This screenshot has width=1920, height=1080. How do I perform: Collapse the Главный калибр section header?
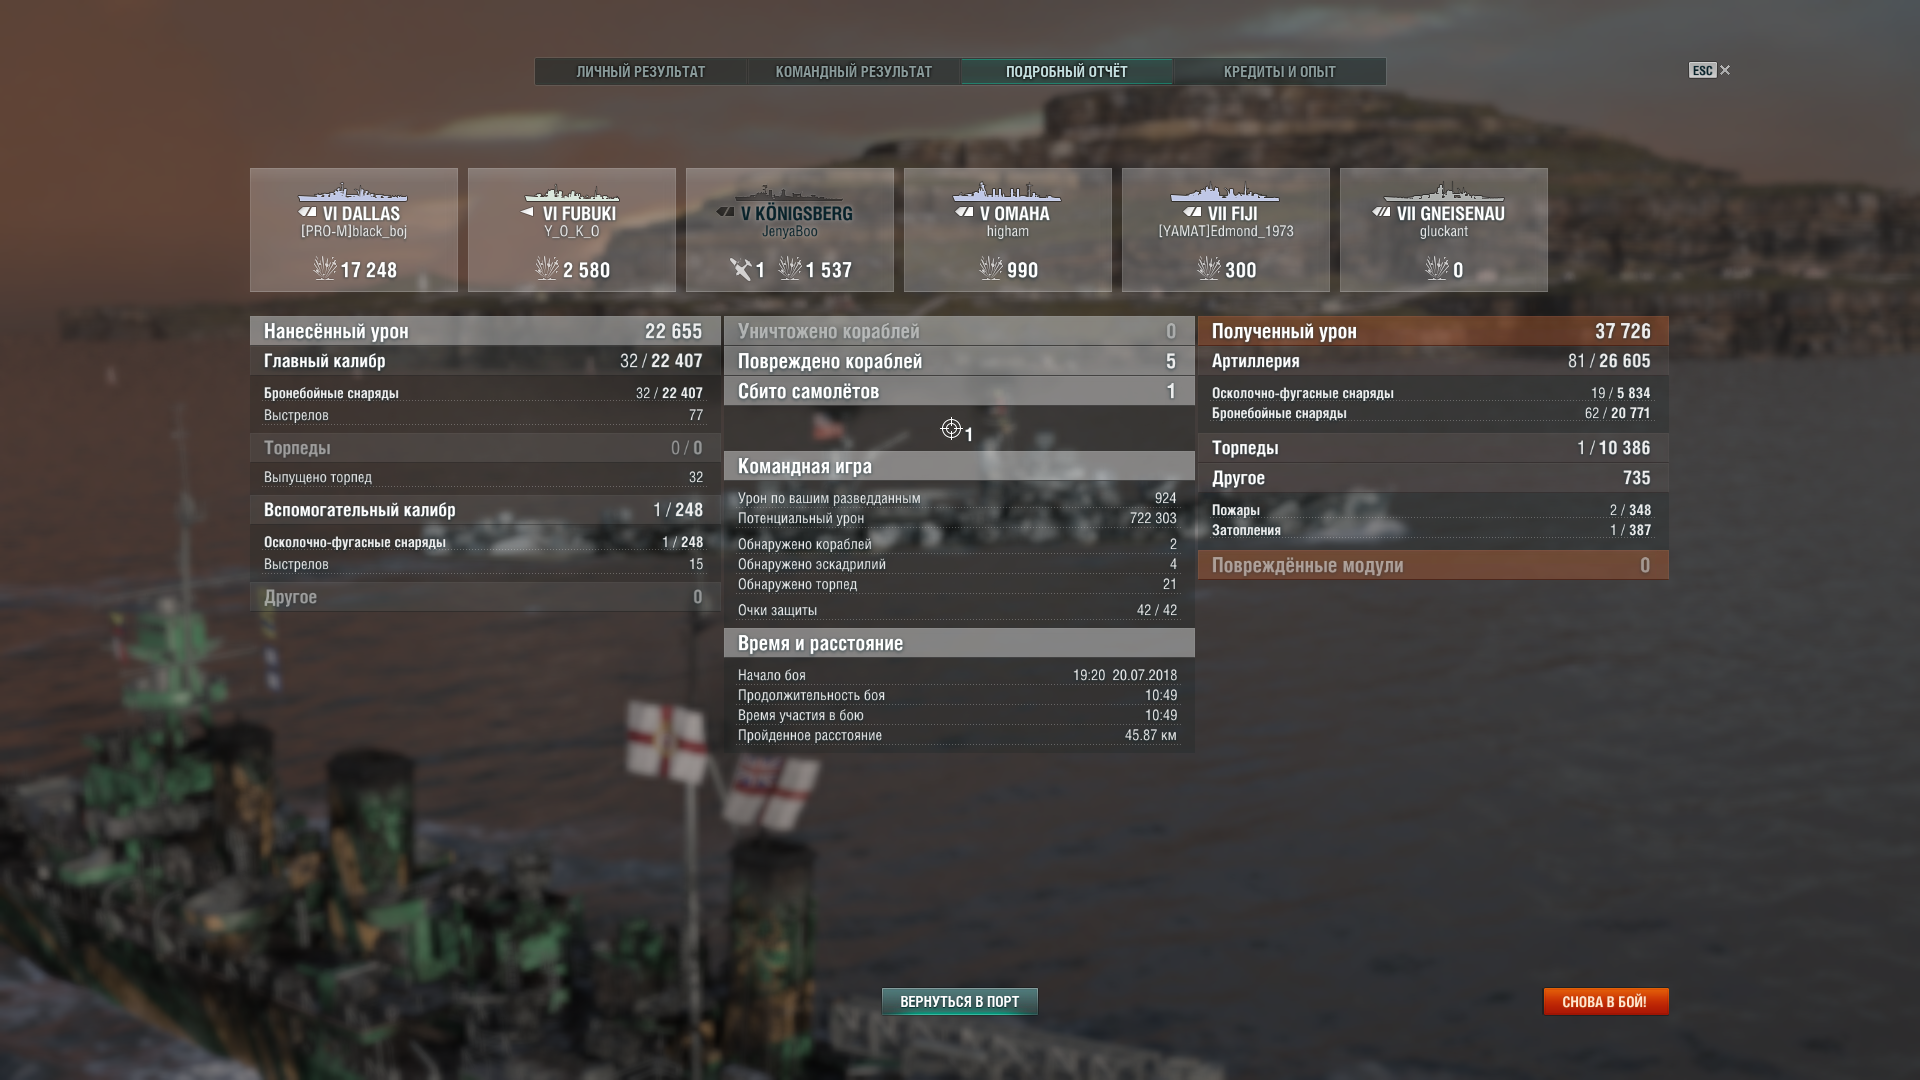point(485,361)
